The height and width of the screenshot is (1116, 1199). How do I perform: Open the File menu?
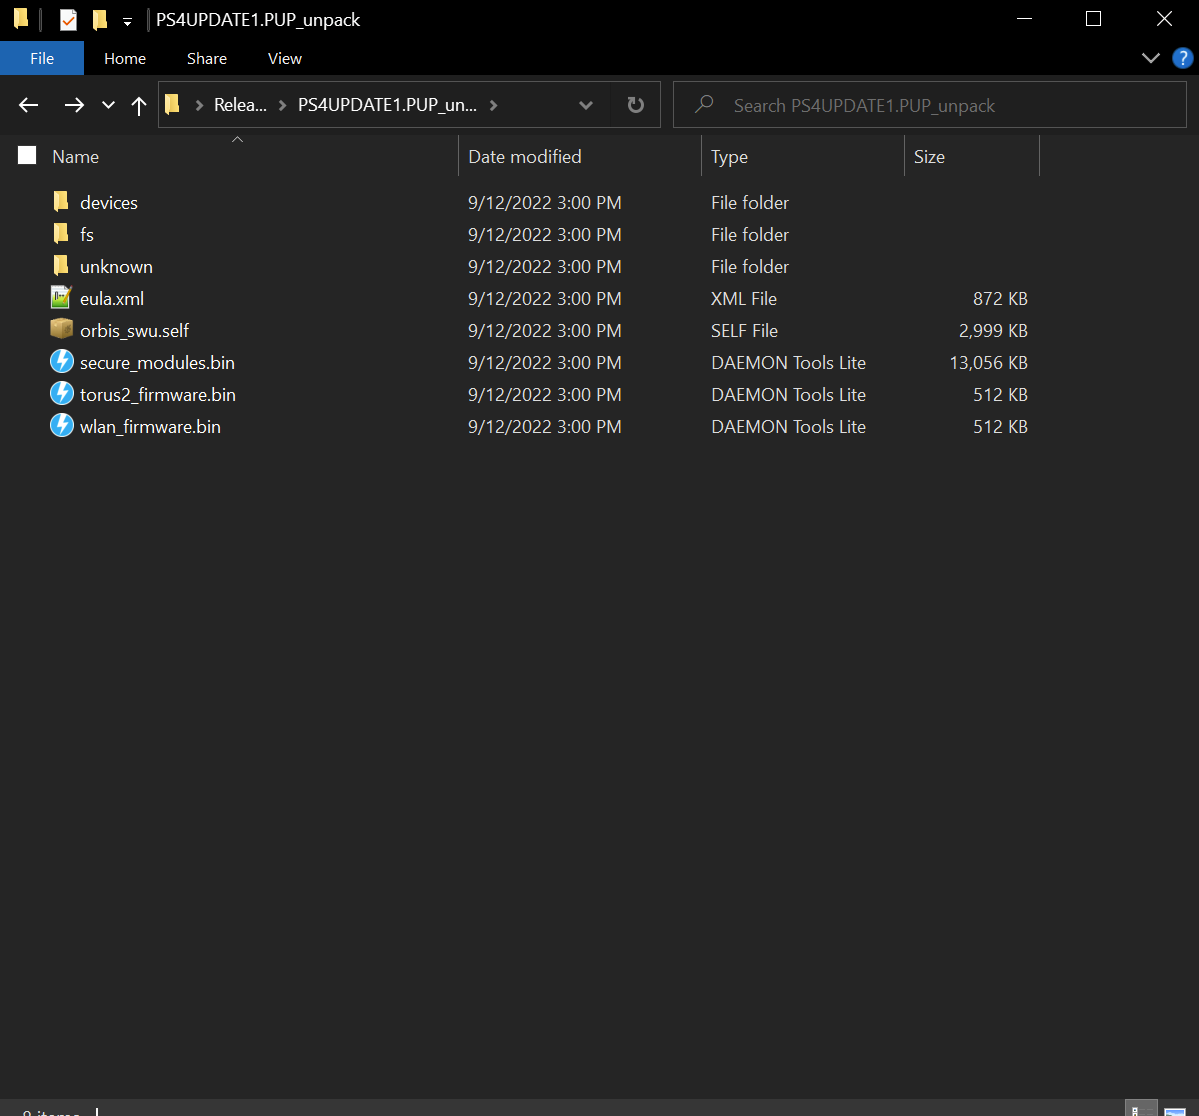(x=42, y=58)
